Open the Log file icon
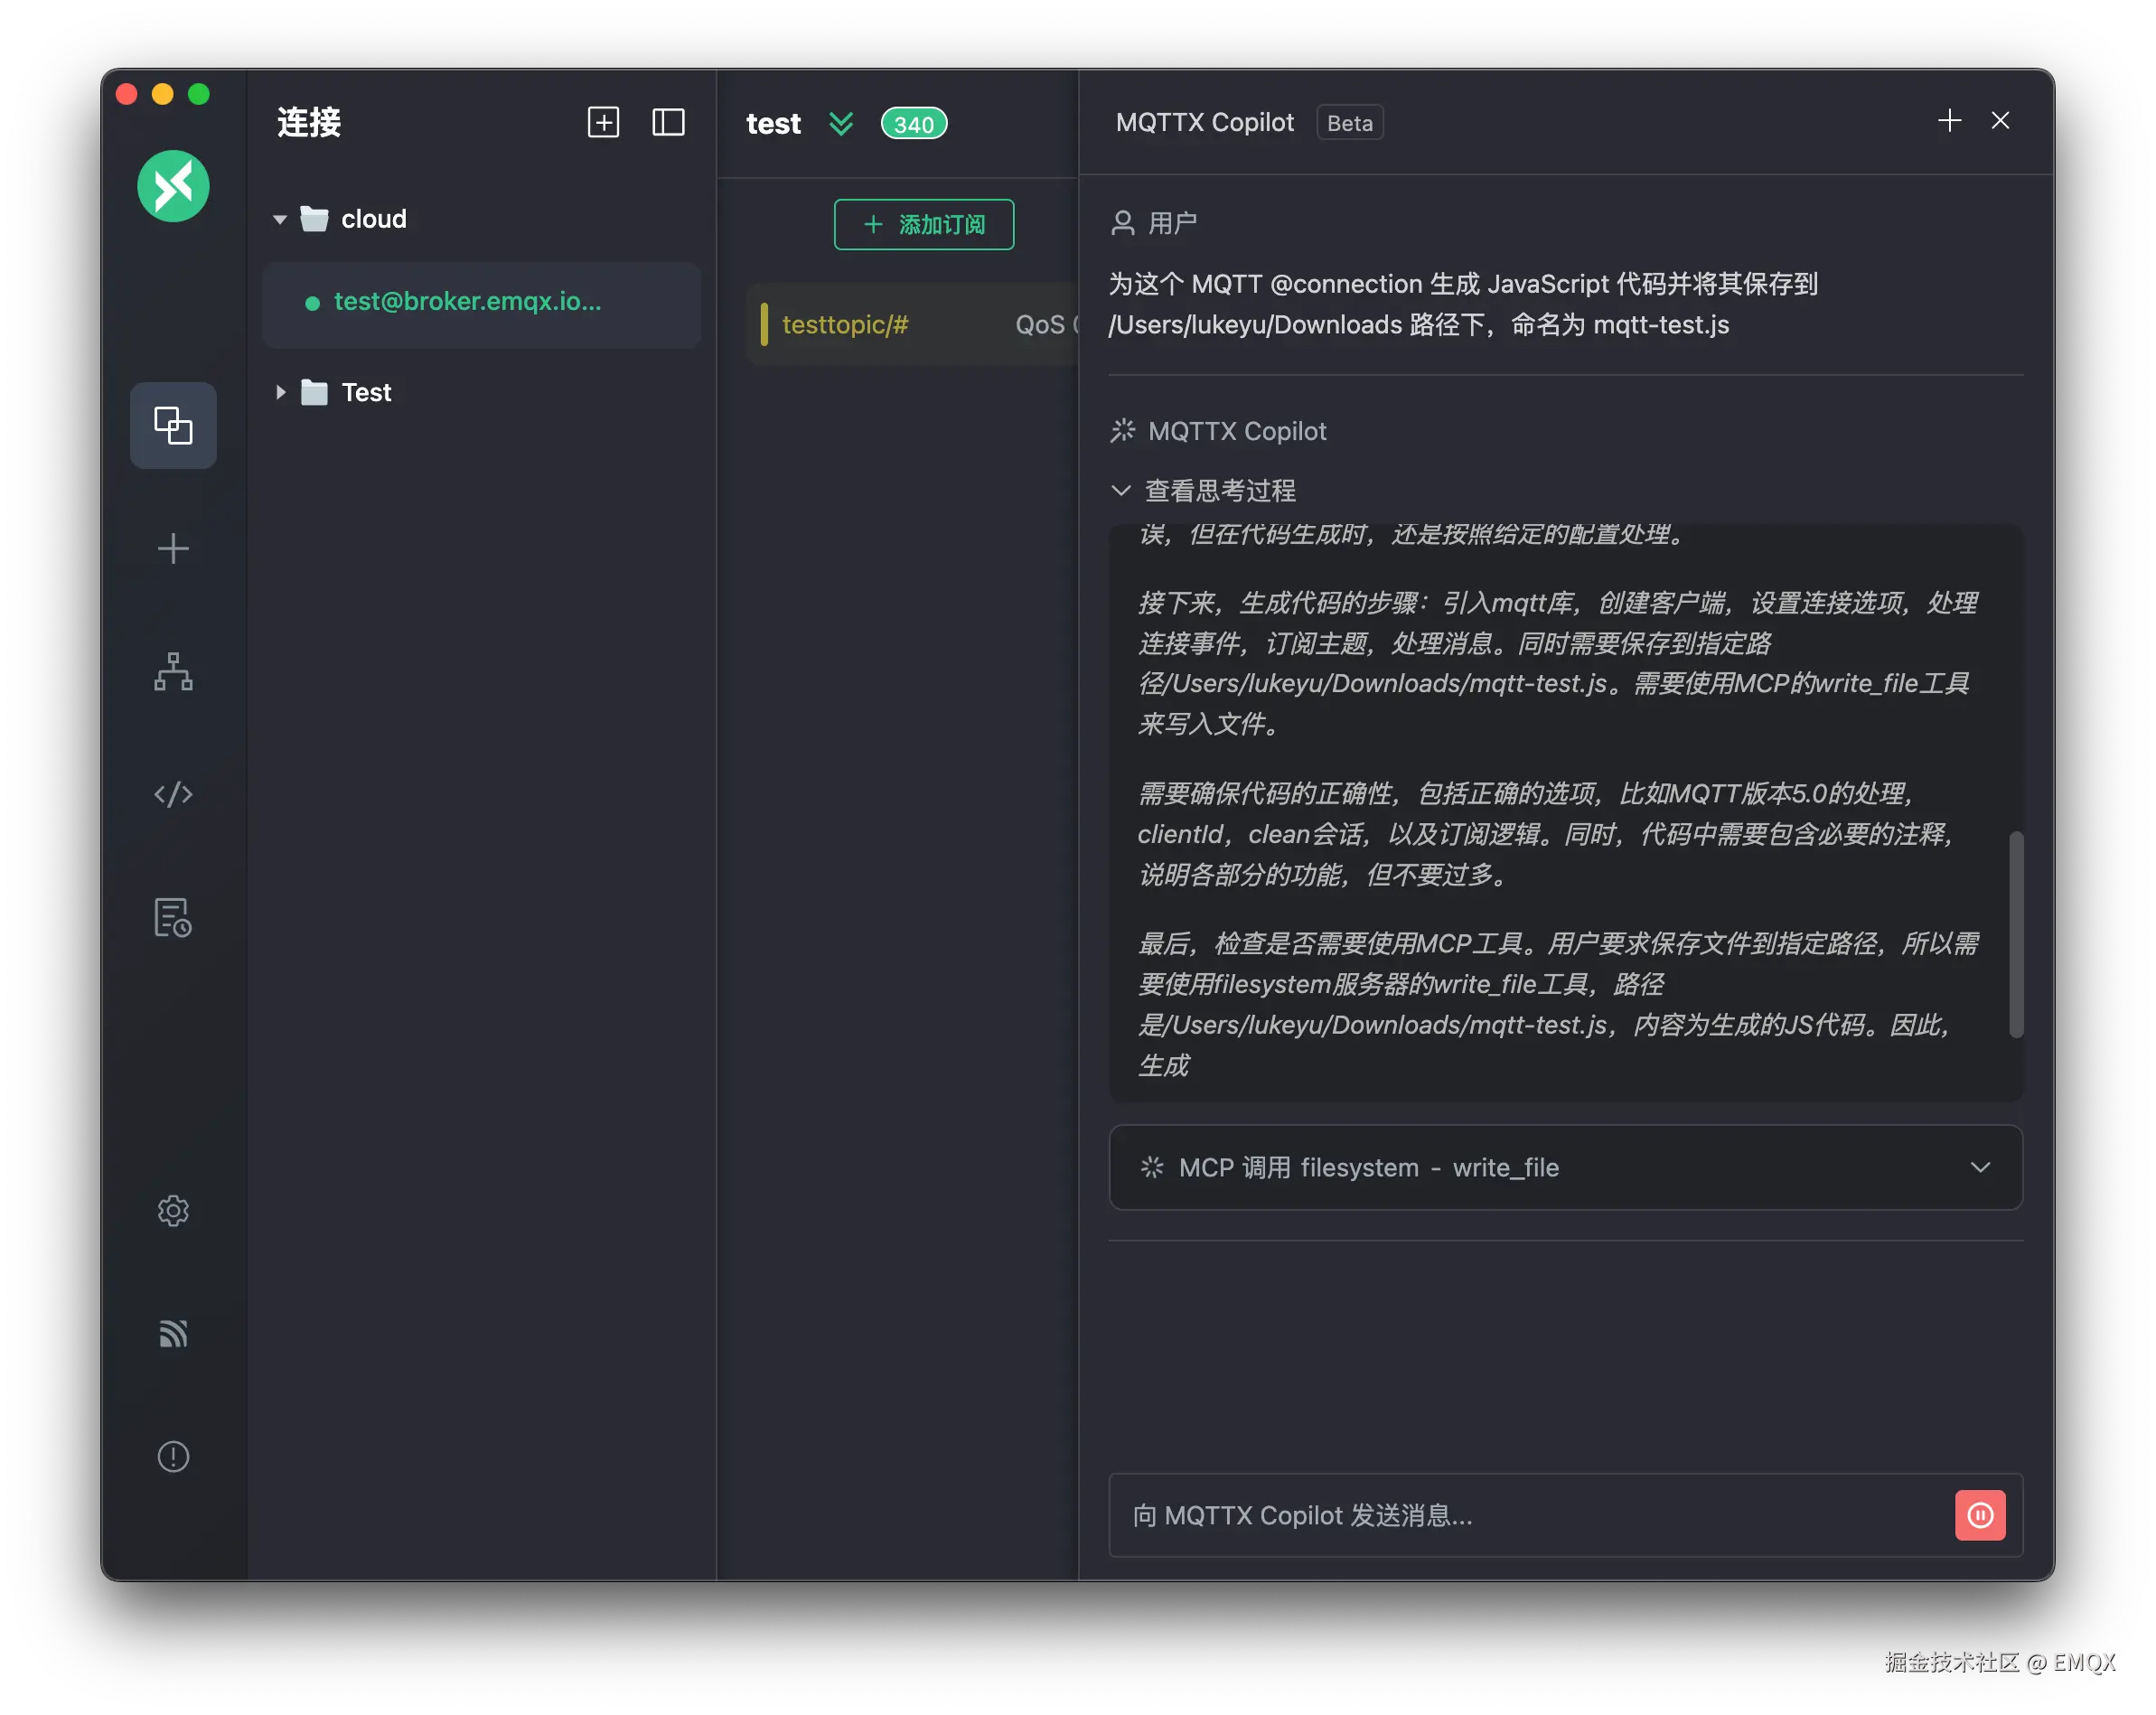Viewport: 2156px width, 1715px height. pos(173,917)
